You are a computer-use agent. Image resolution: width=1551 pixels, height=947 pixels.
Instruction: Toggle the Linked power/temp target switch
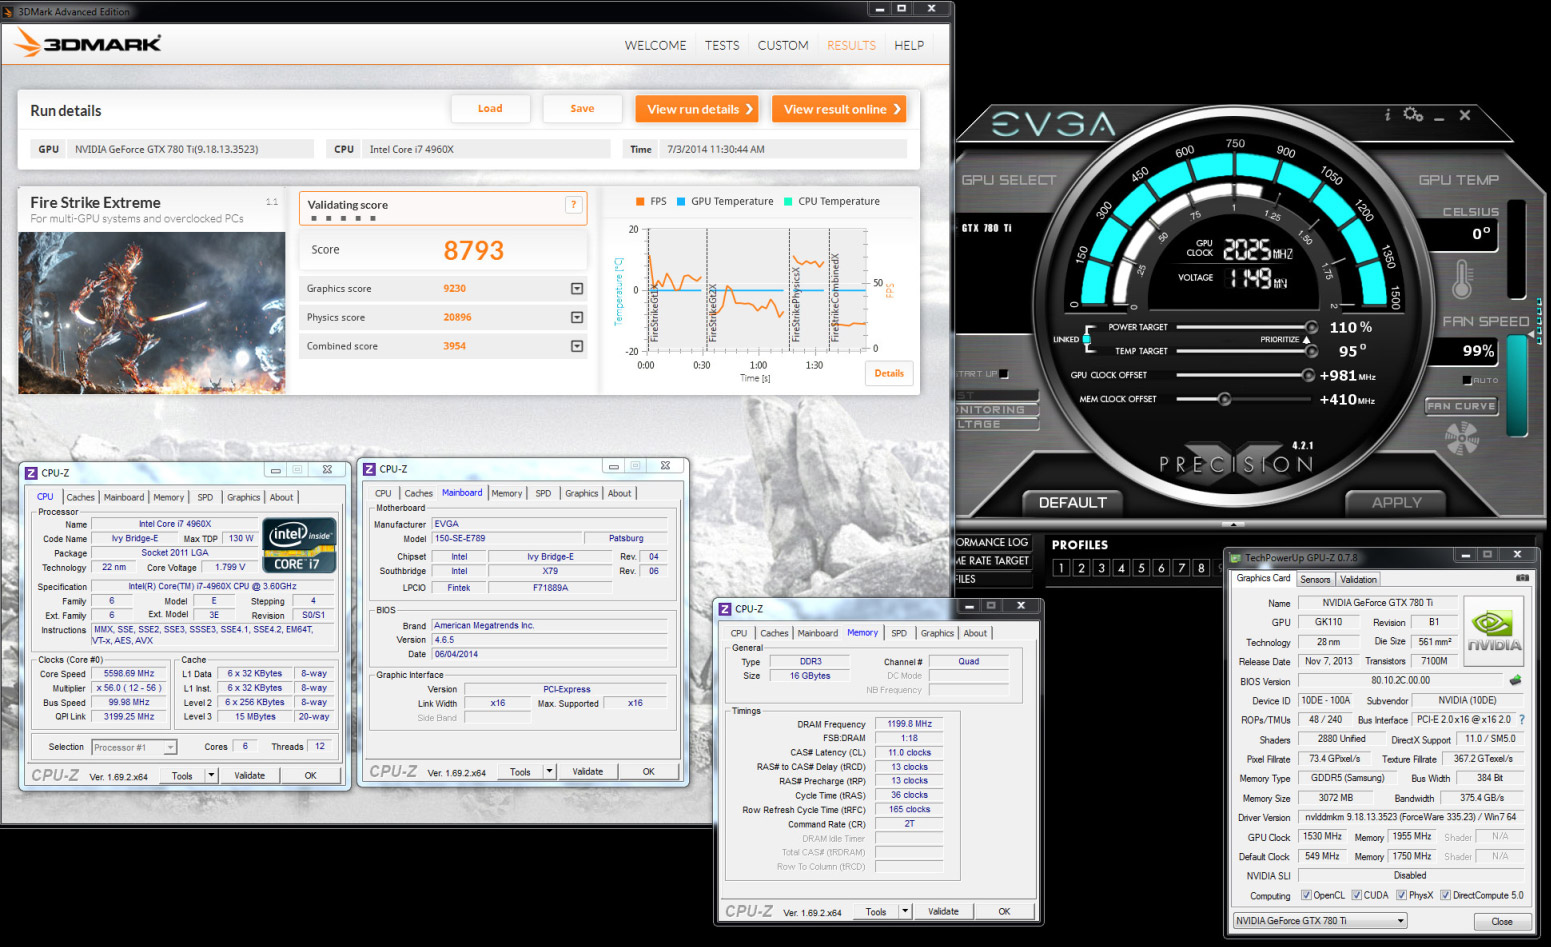tap(1089, 339)
